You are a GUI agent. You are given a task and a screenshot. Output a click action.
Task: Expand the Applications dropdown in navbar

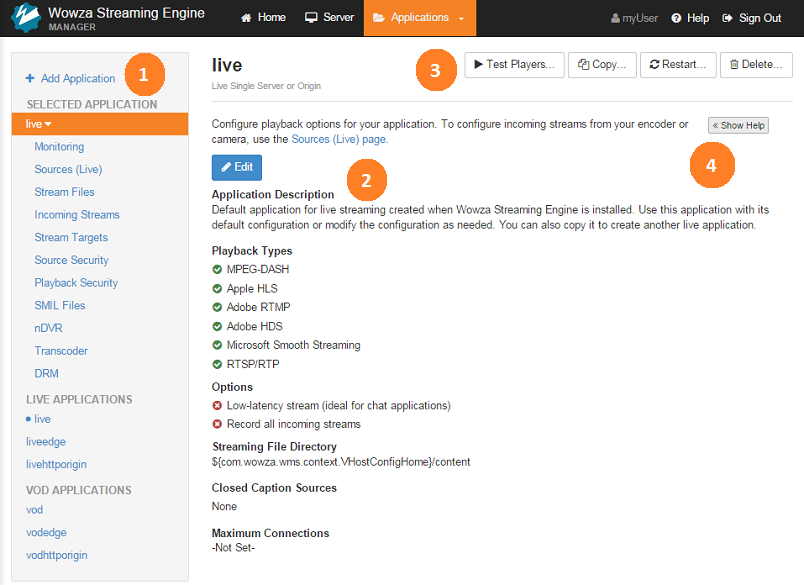pyautogui.click(x=419, y=18)
